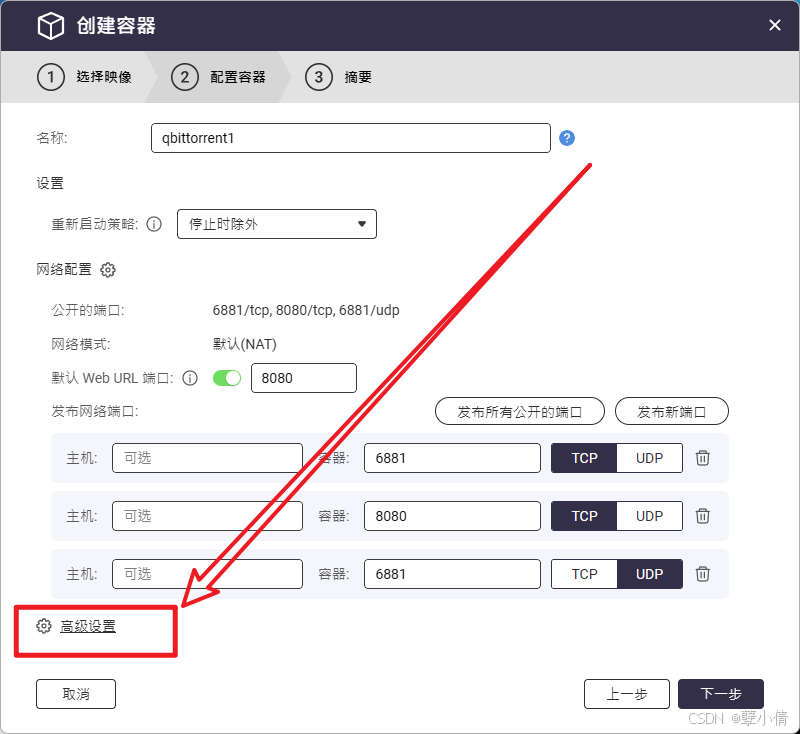The height and width of the screenshot is (734, 800).
Task: Click info icon beside default Web URL port
Action: tap(190, 378)
